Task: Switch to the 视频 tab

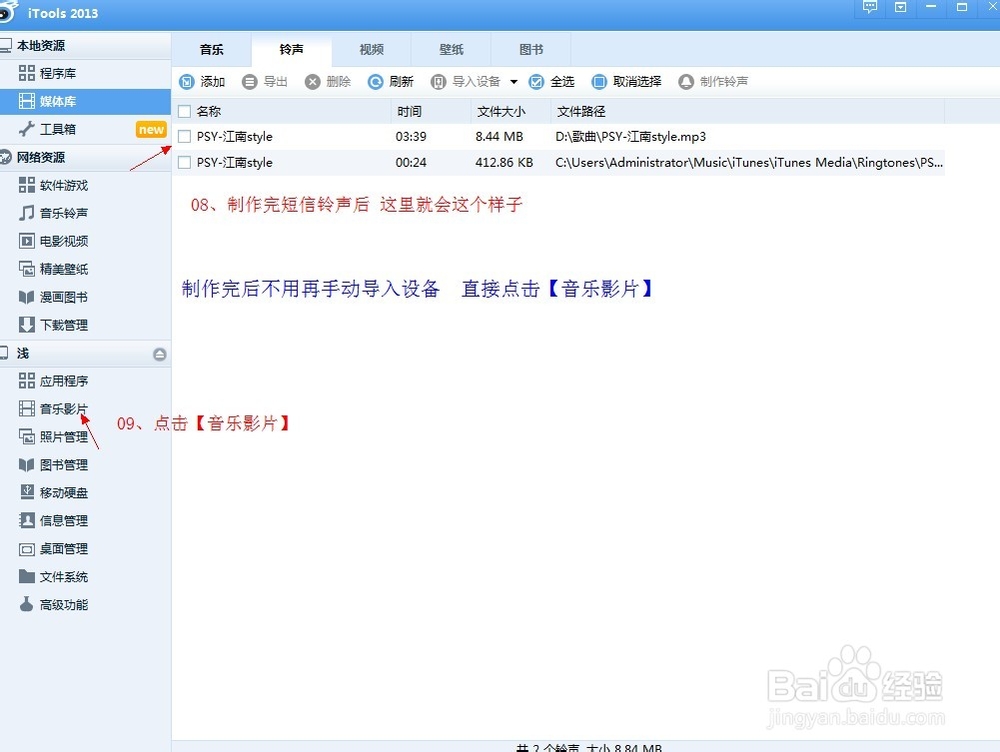Action: point(372,48)
